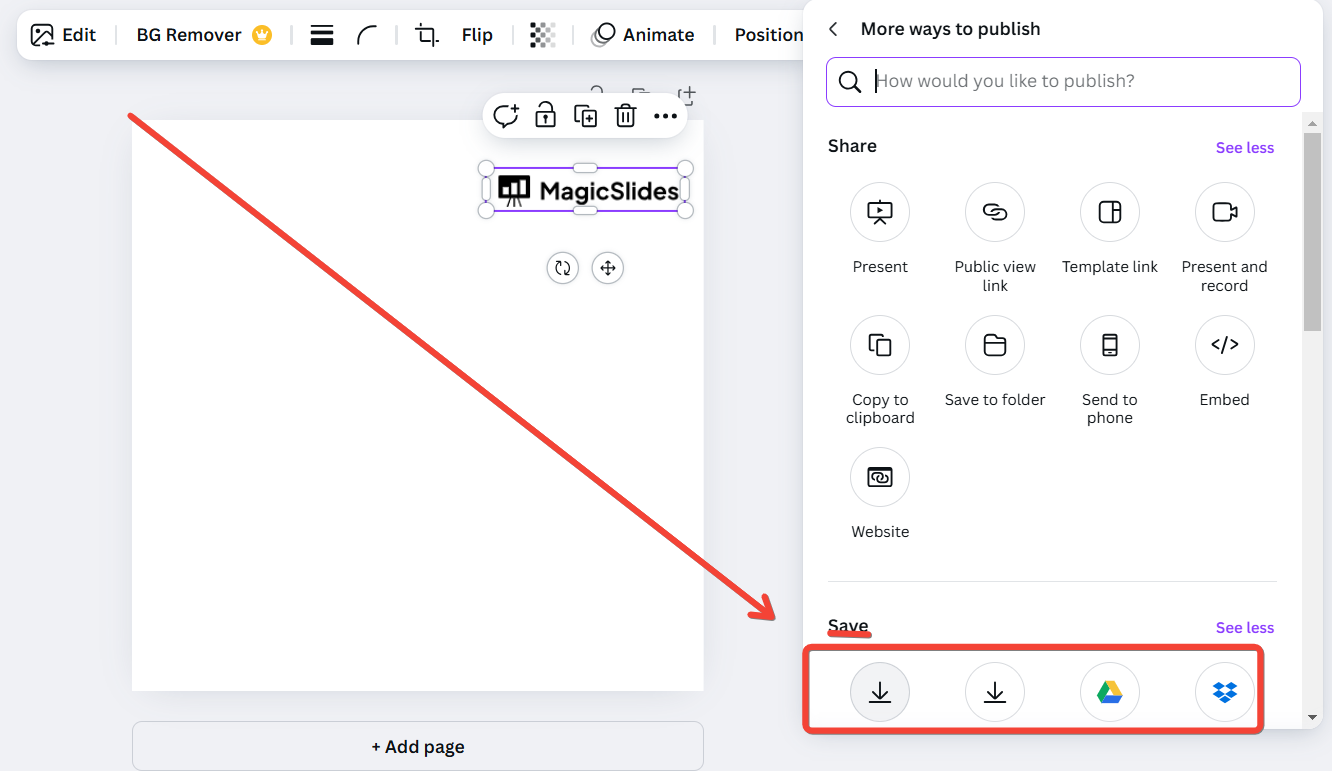Viewport: 1332px width, 771px height.
Task: Select the Present and record option
Action: [1225, 238]
